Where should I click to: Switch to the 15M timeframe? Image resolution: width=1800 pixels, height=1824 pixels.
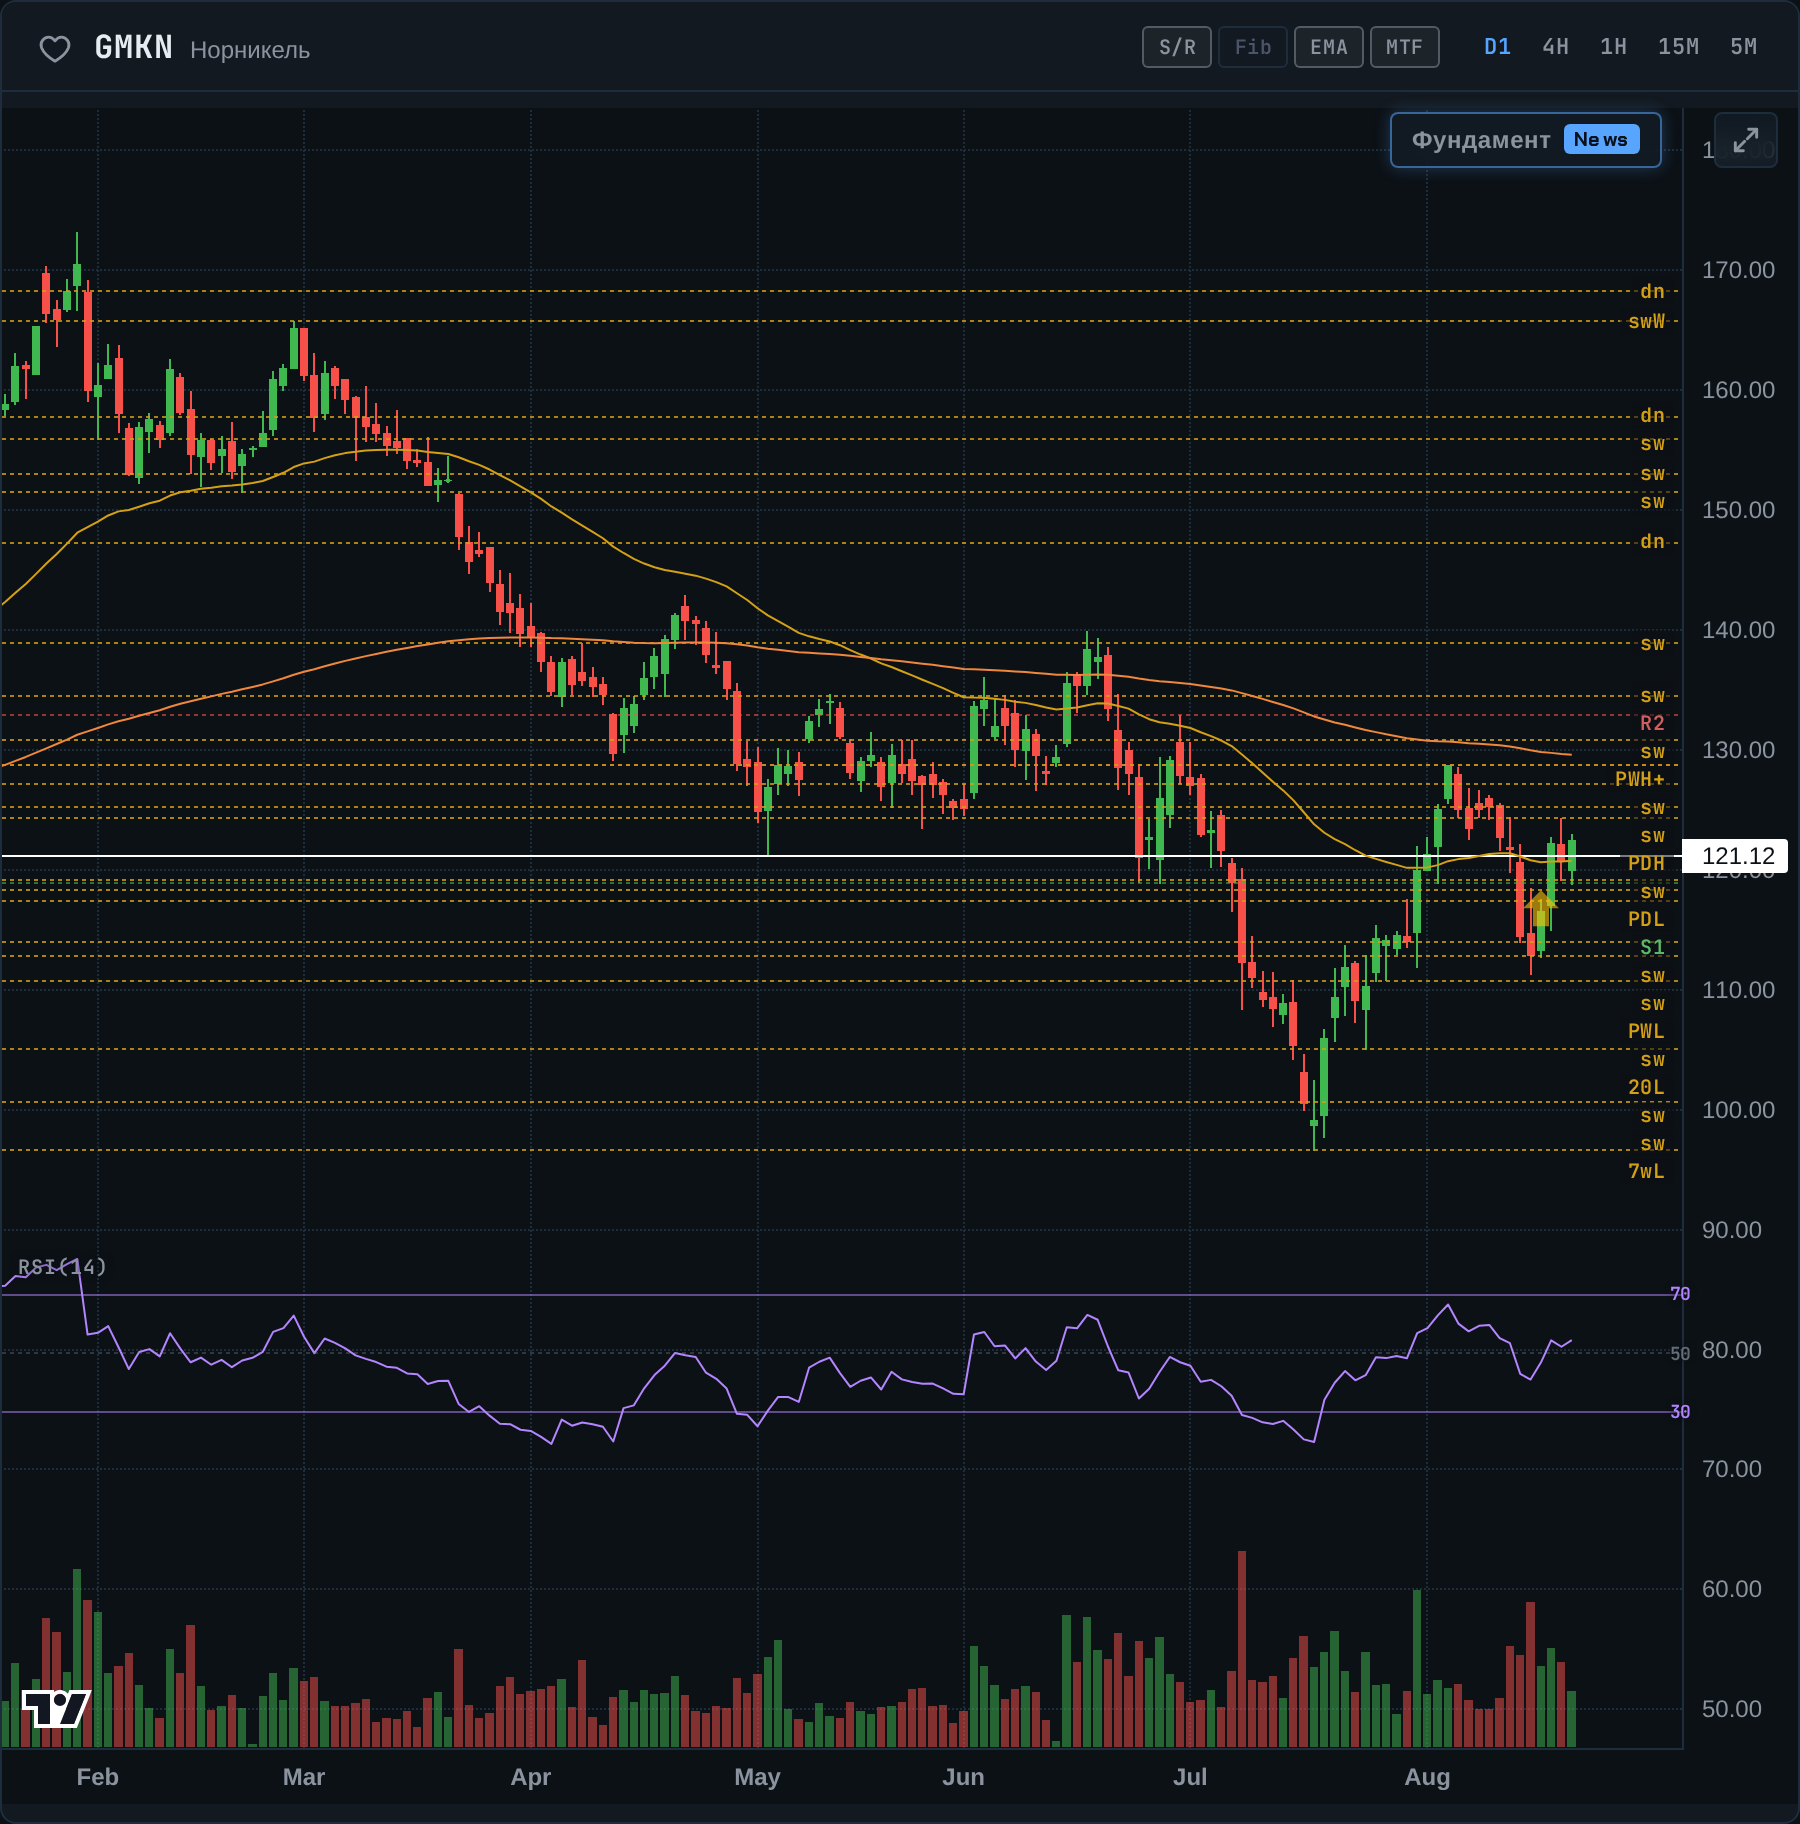(x=1678, y=47)
